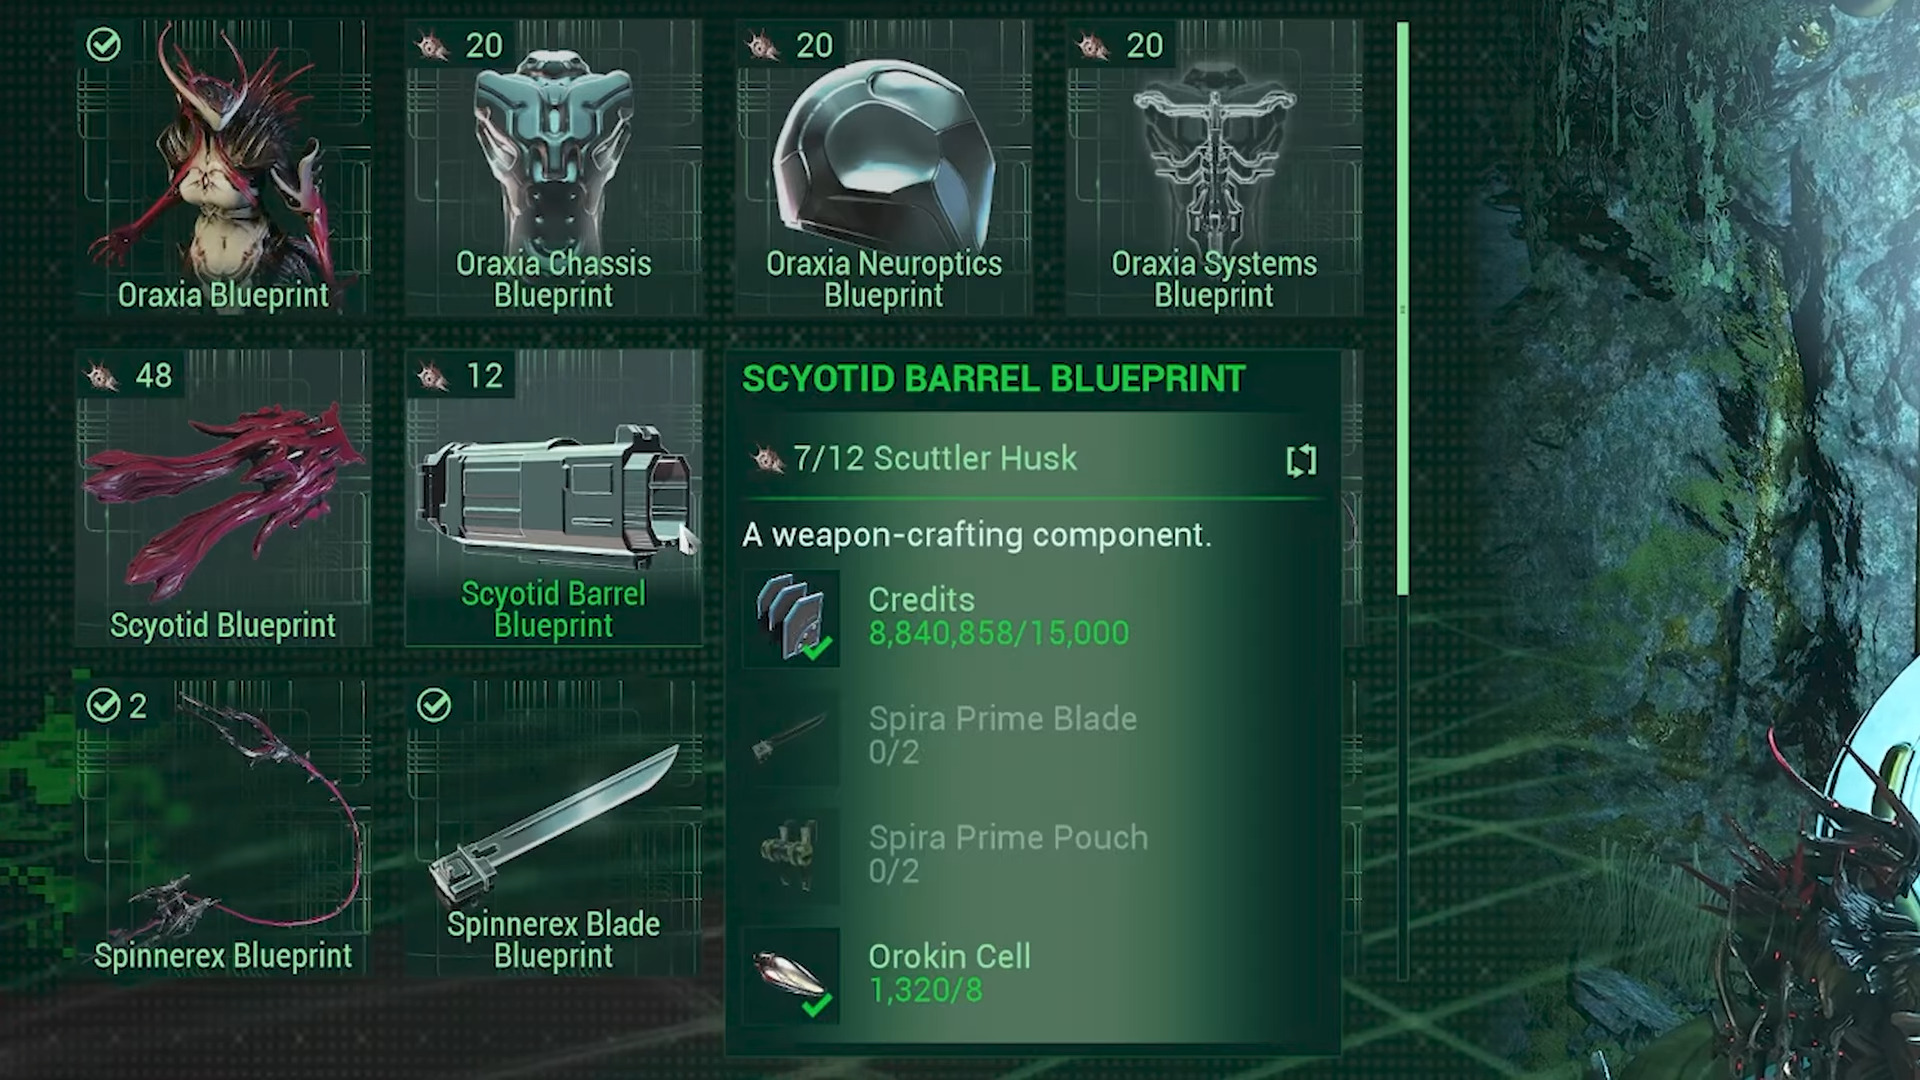Open the Scyotid Blueprint item

click(x=223, y=497)
